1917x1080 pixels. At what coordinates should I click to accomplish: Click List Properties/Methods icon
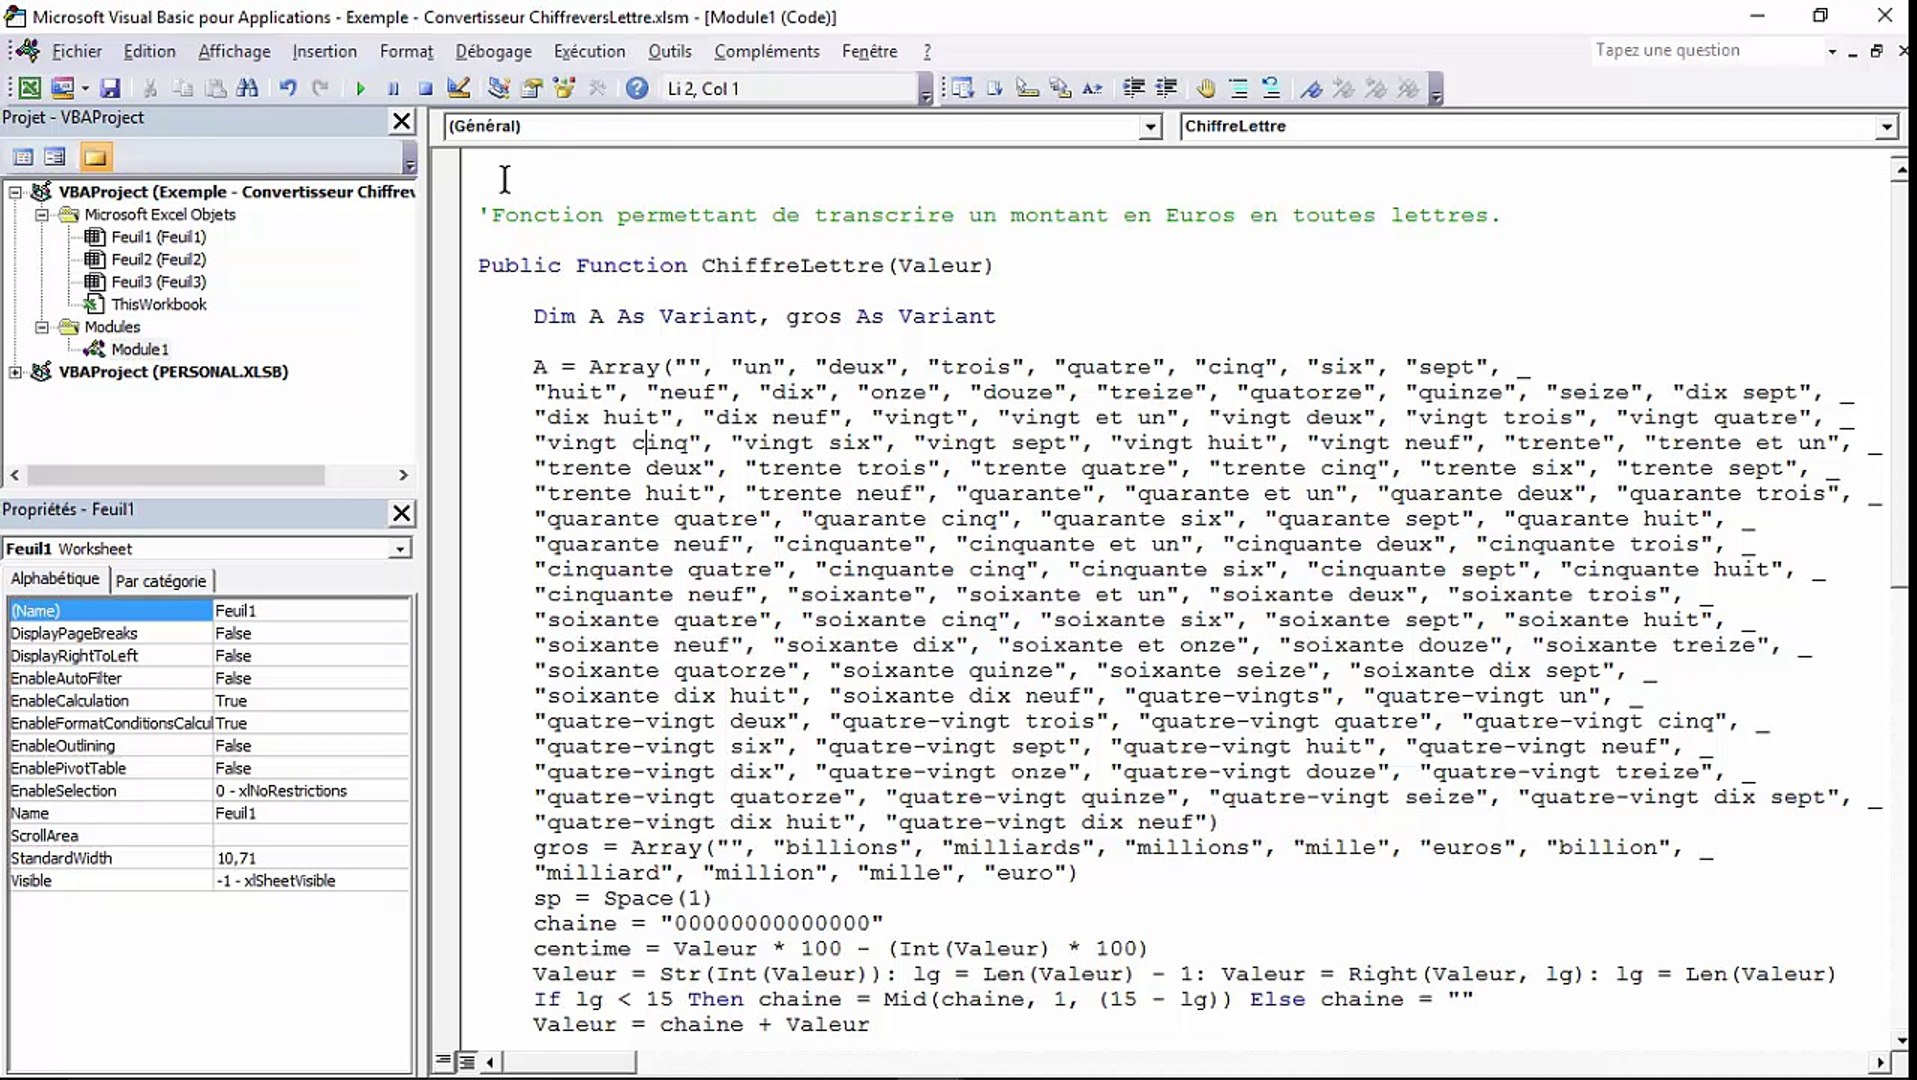[962, 88]
